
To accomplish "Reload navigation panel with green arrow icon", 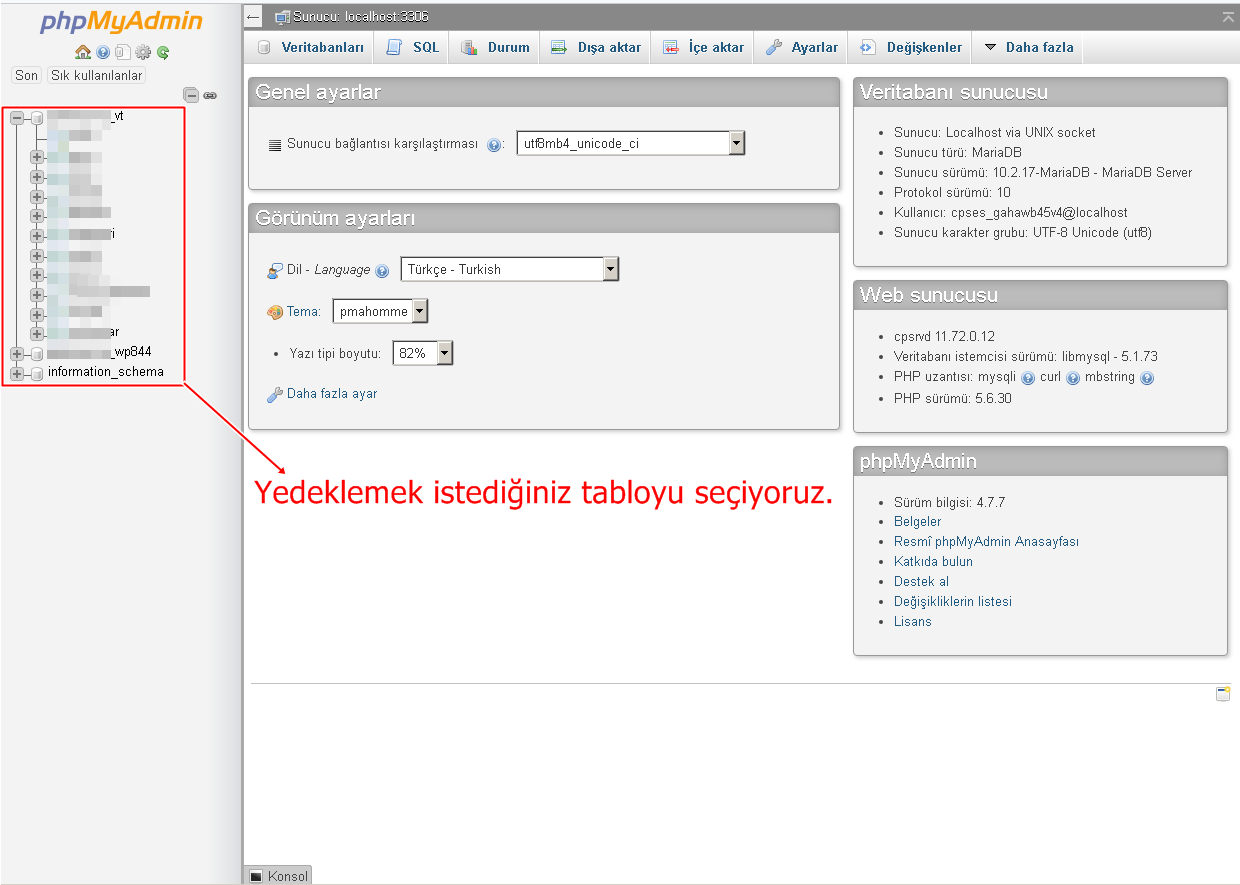I will 163,52.
